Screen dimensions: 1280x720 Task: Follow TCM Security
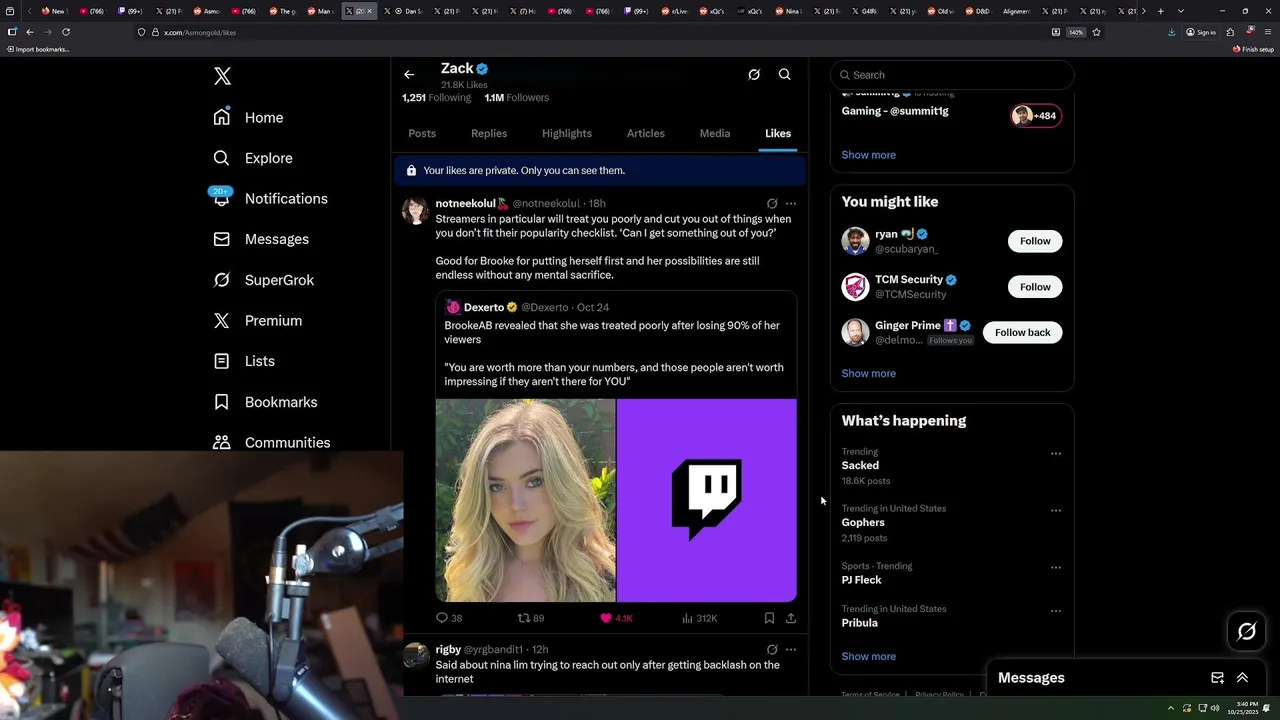coord(1035,287)
